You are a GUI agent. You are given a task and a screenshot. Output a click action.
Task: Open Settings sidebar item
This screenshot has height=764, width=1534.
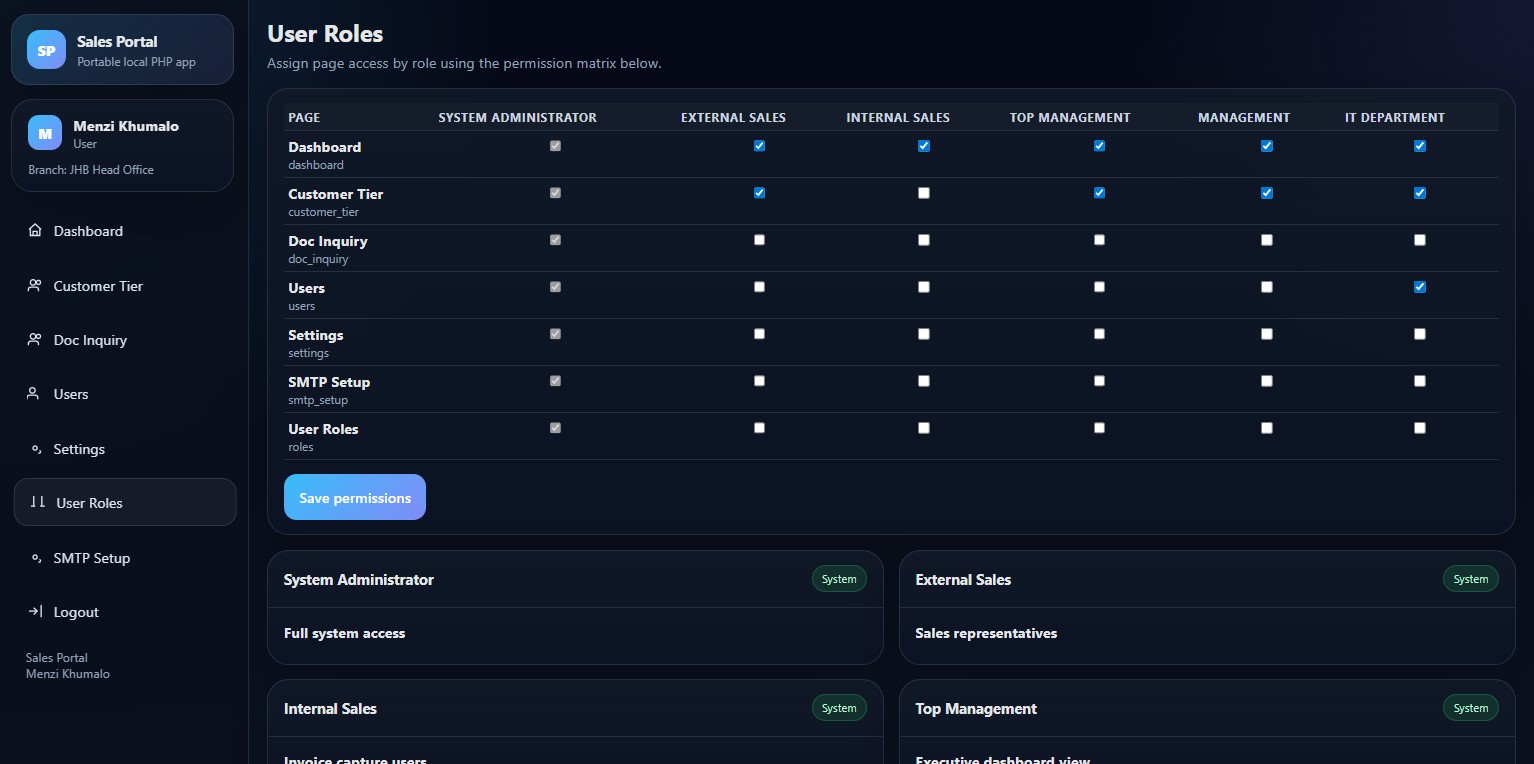(125, 449)
